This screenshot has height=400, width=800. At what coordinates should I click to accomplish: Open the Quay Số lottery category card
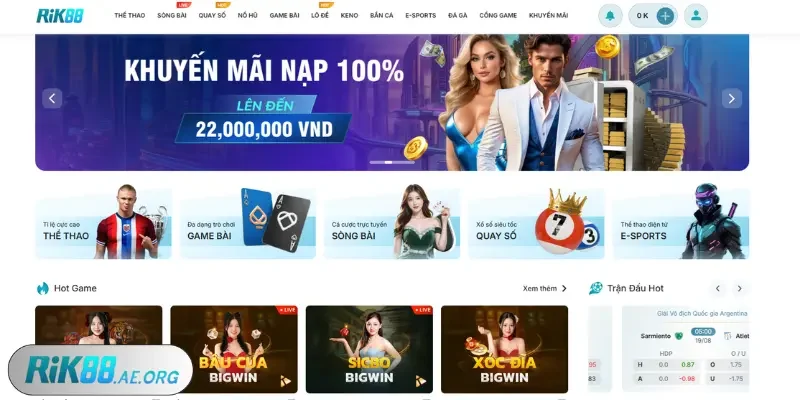tap(536, 223)
